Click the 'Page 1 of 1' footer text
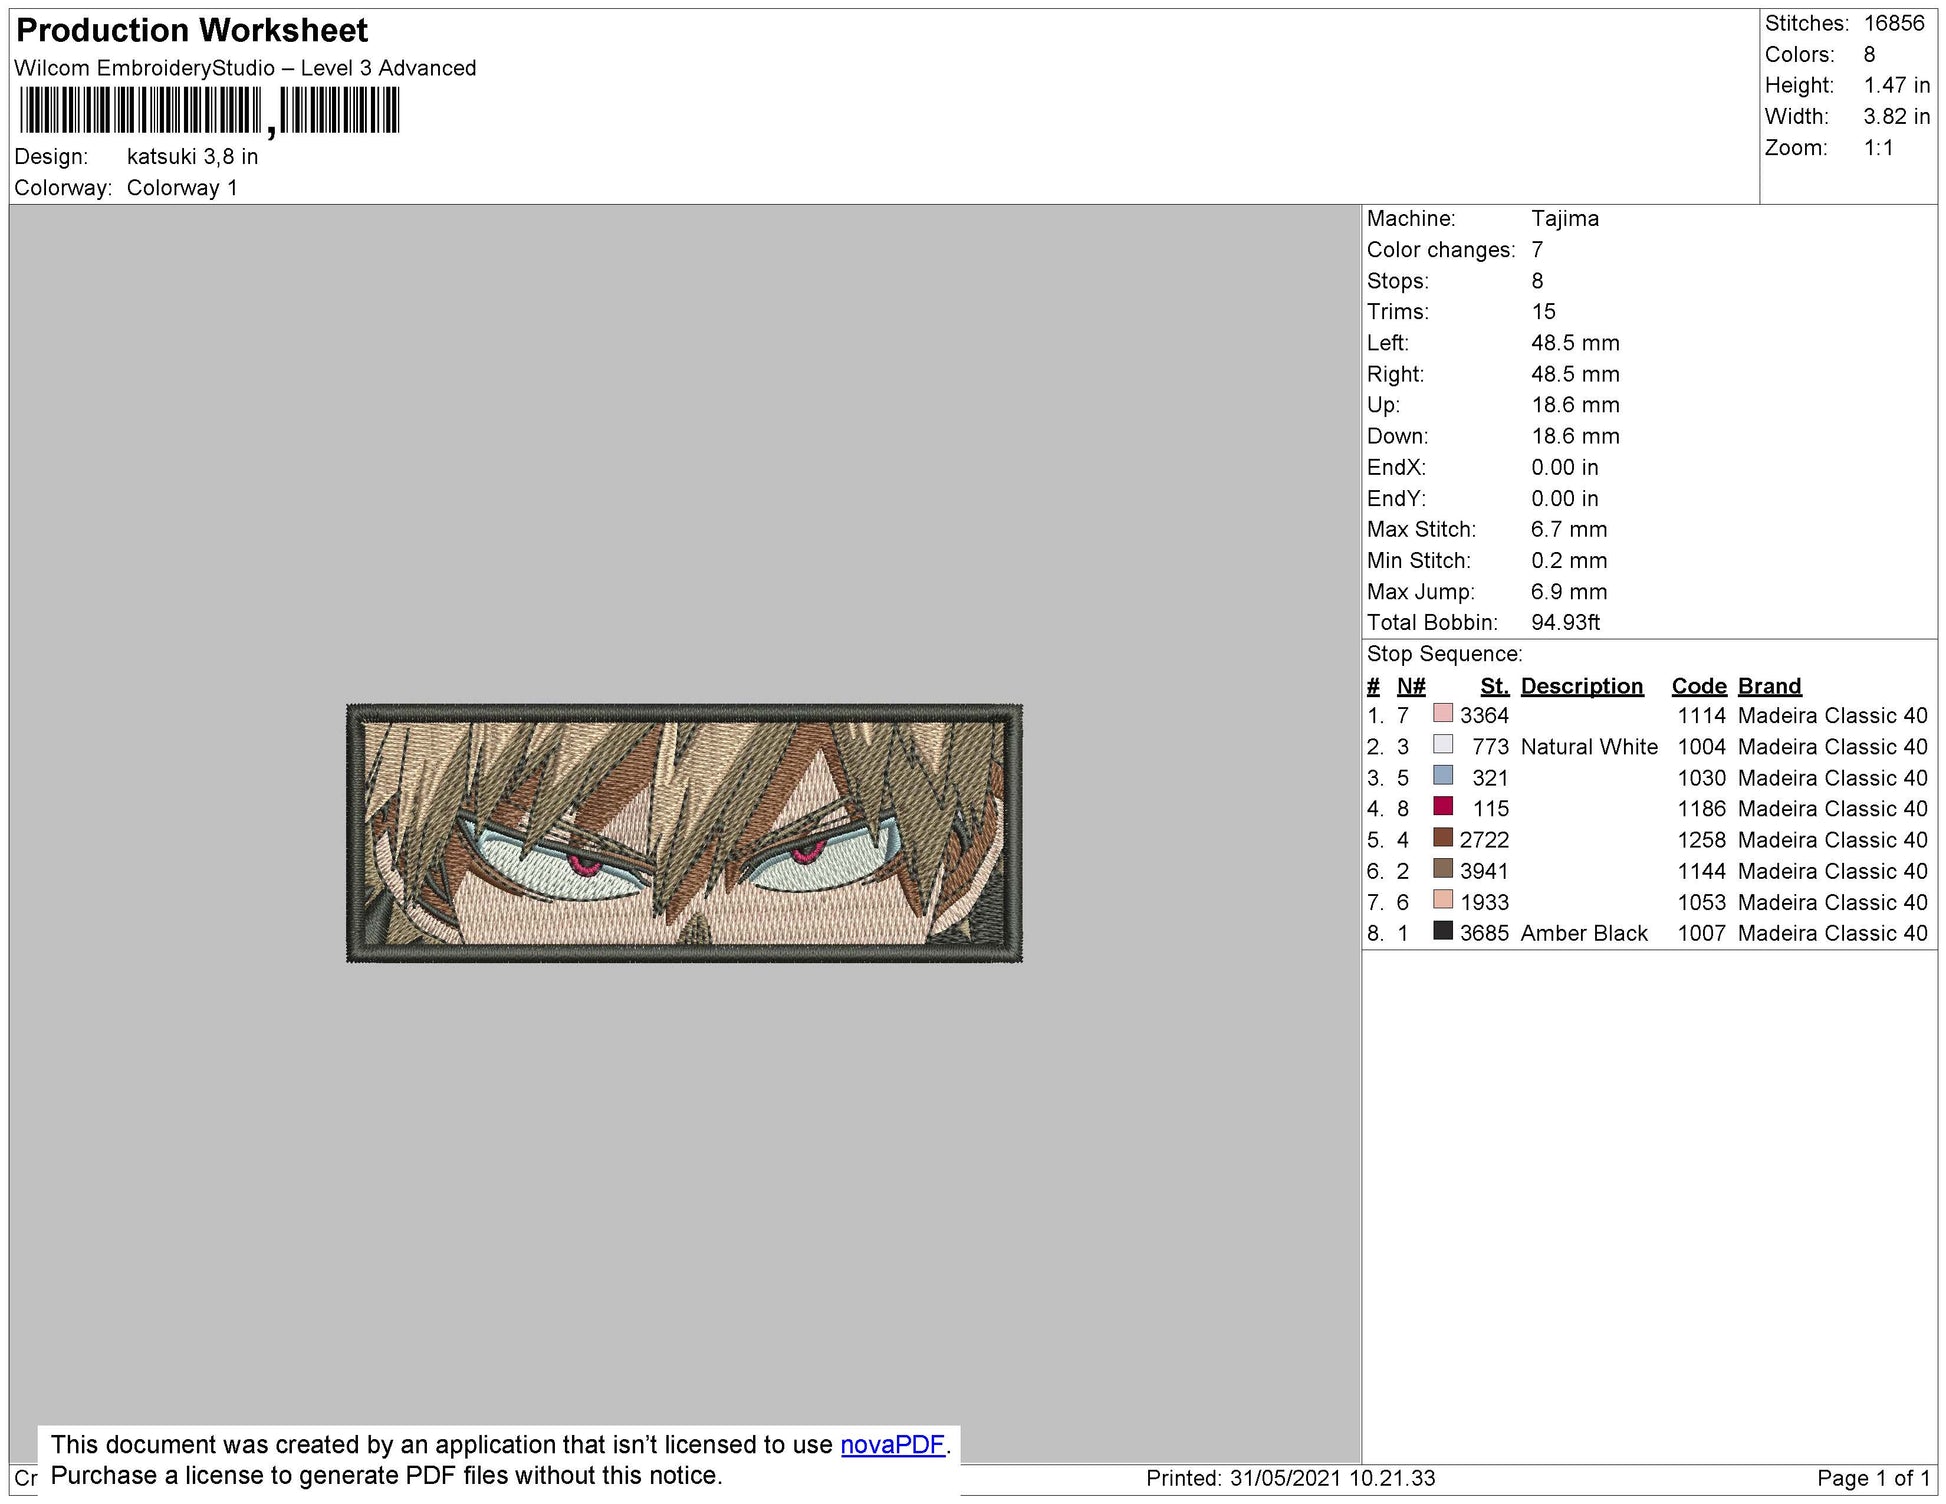1946x1504 pixels. 1873,1478
